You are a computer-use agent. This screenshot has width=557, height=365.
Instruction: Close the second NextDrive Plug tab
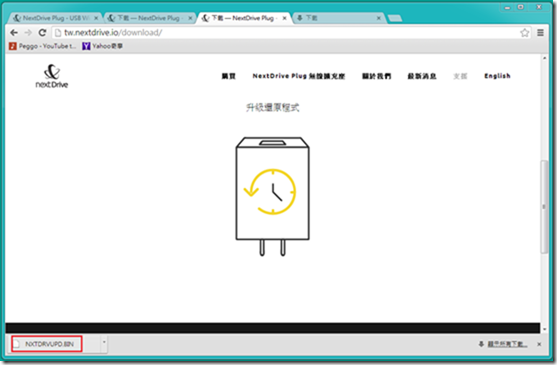pos(190,18)
